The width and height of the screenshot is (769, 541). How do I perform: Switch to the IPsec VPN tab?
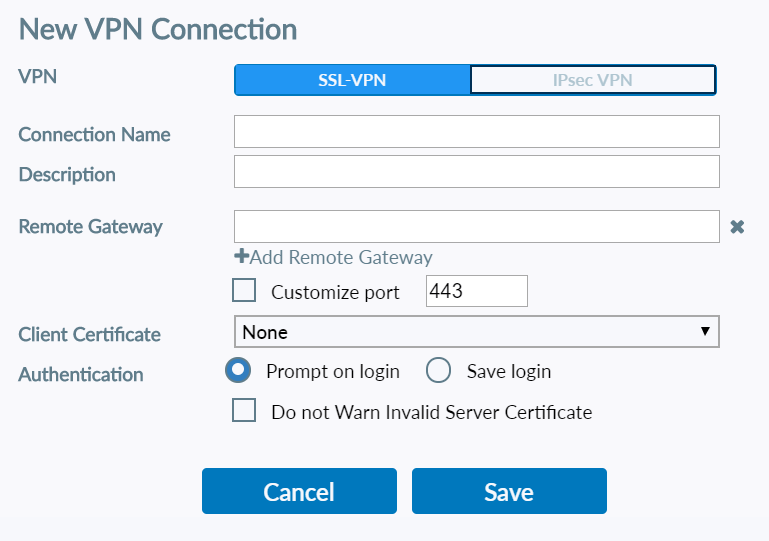592,80
